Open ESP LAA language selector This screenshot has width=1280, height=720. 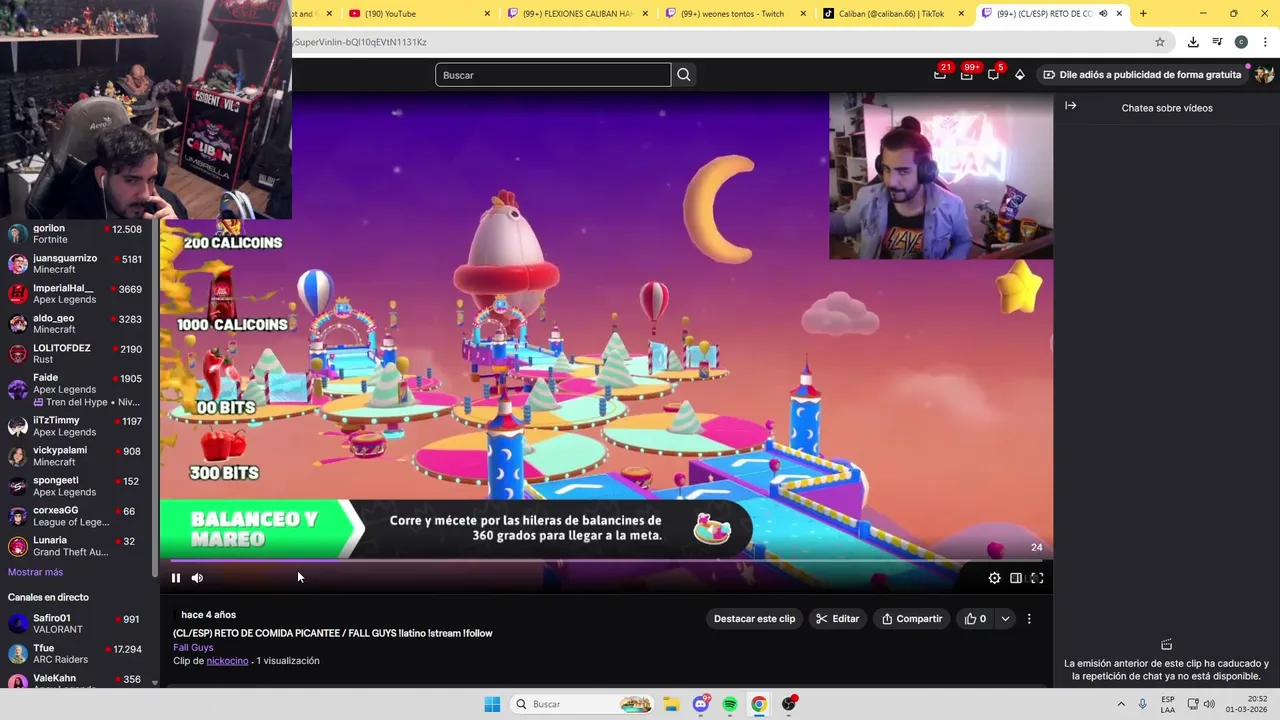1168,704
